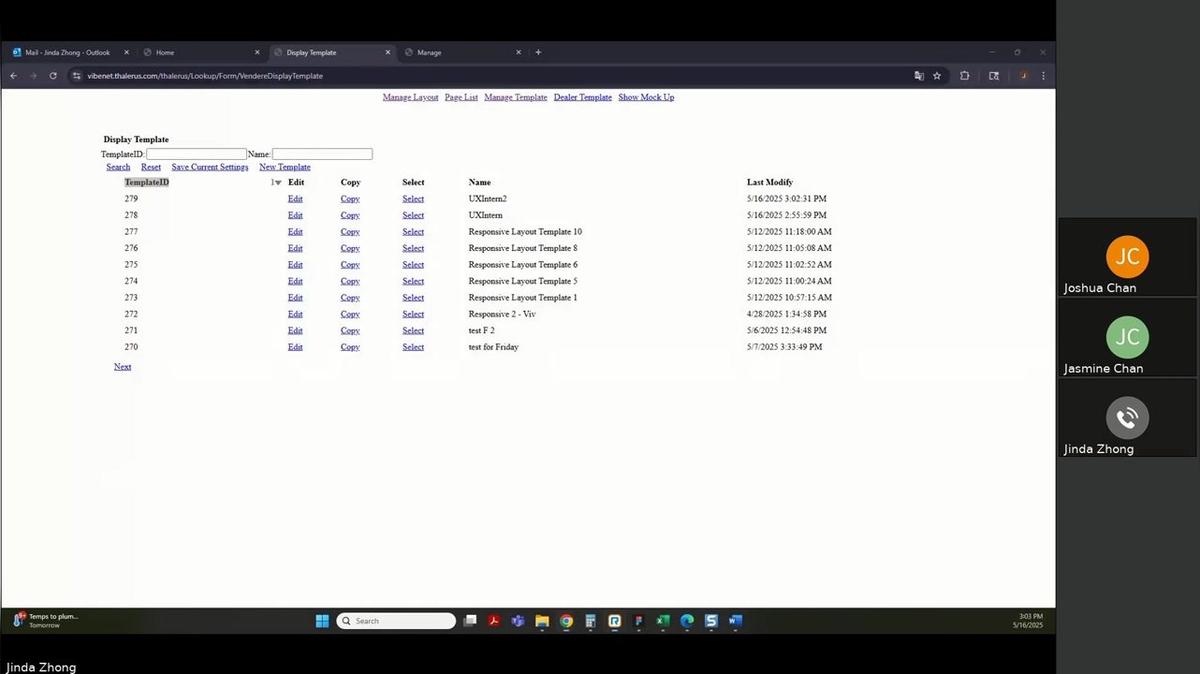Open Chrome's three-dot customize menu
The image size is (1200, 674).
pyautogui.click(x=1043, y=75)
